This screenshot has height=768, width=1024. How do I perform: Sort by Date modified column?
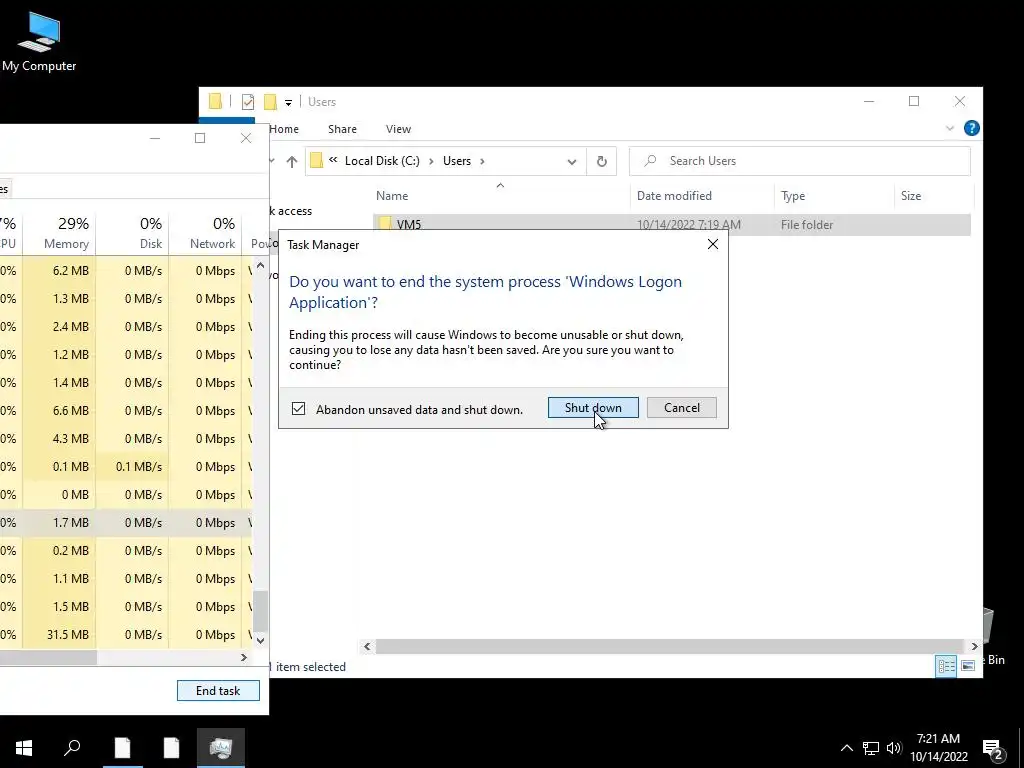(674, 196)
